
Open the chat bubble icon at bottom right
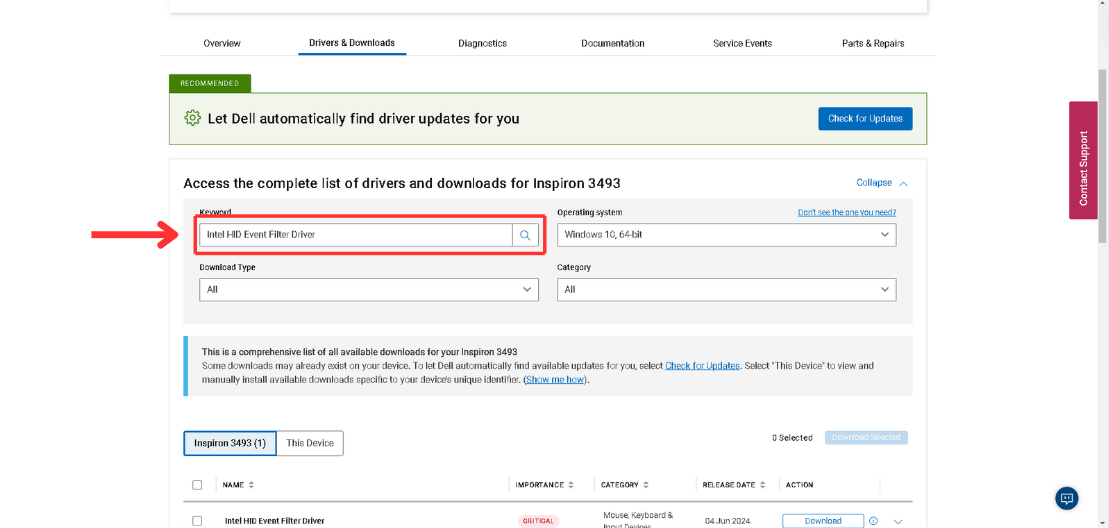(x=1067, y=498)
